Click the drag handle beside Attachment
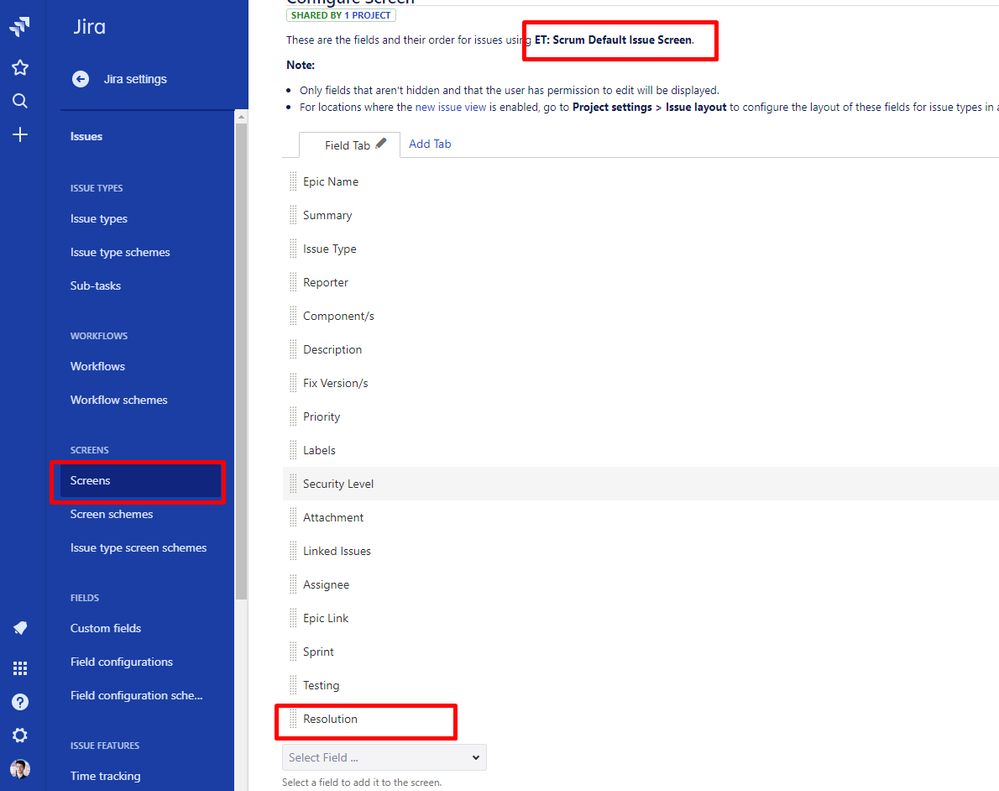999x791 pixels. [293, 517]
